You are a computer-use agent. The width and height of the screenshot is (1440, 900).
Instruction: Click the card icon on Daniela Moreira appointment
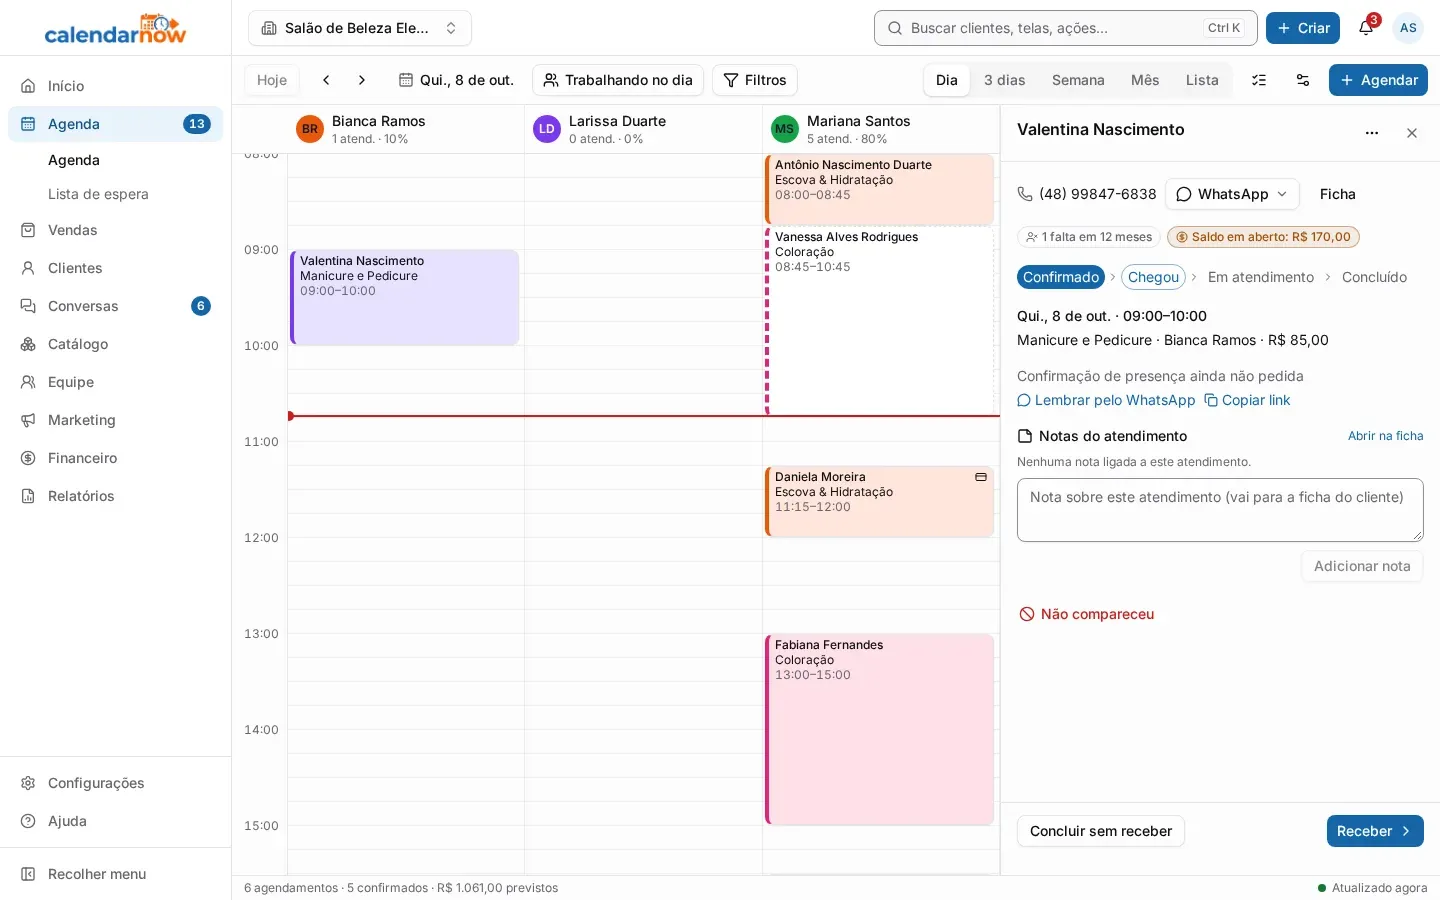[x=981, y=477]
